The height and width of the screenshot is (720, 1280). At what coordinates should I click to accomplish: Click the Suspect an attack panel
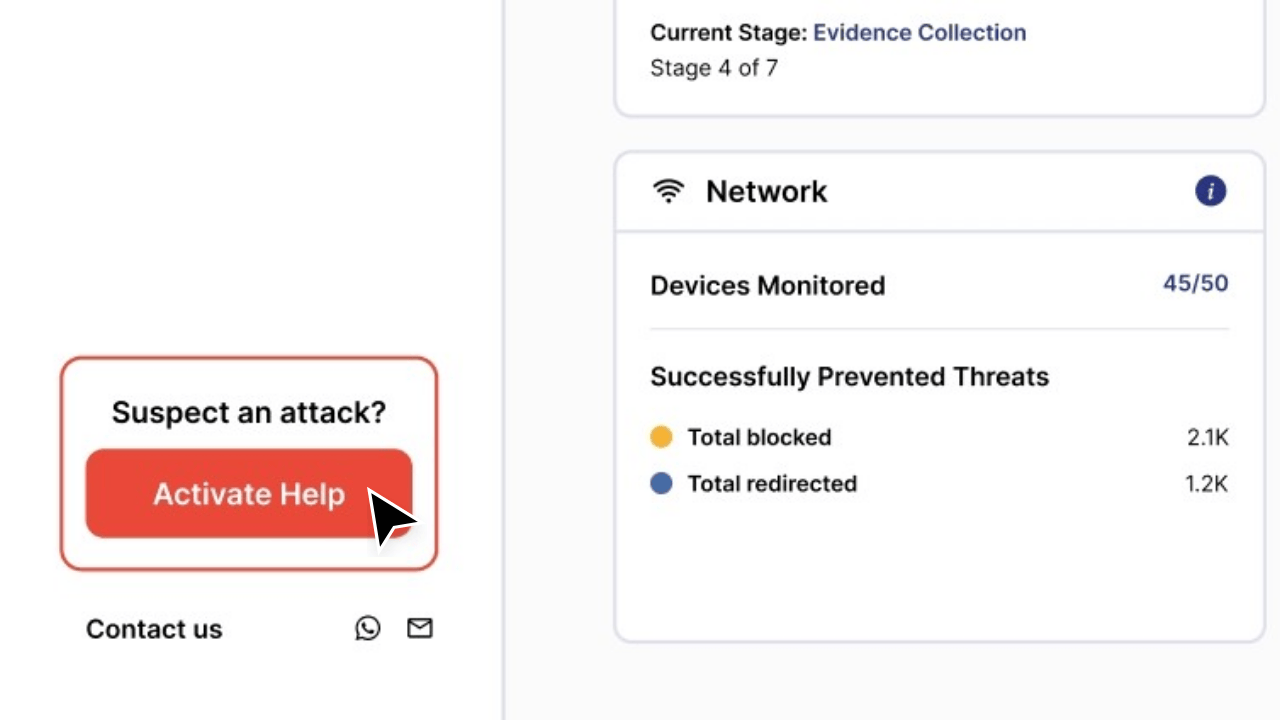point(248,412)
